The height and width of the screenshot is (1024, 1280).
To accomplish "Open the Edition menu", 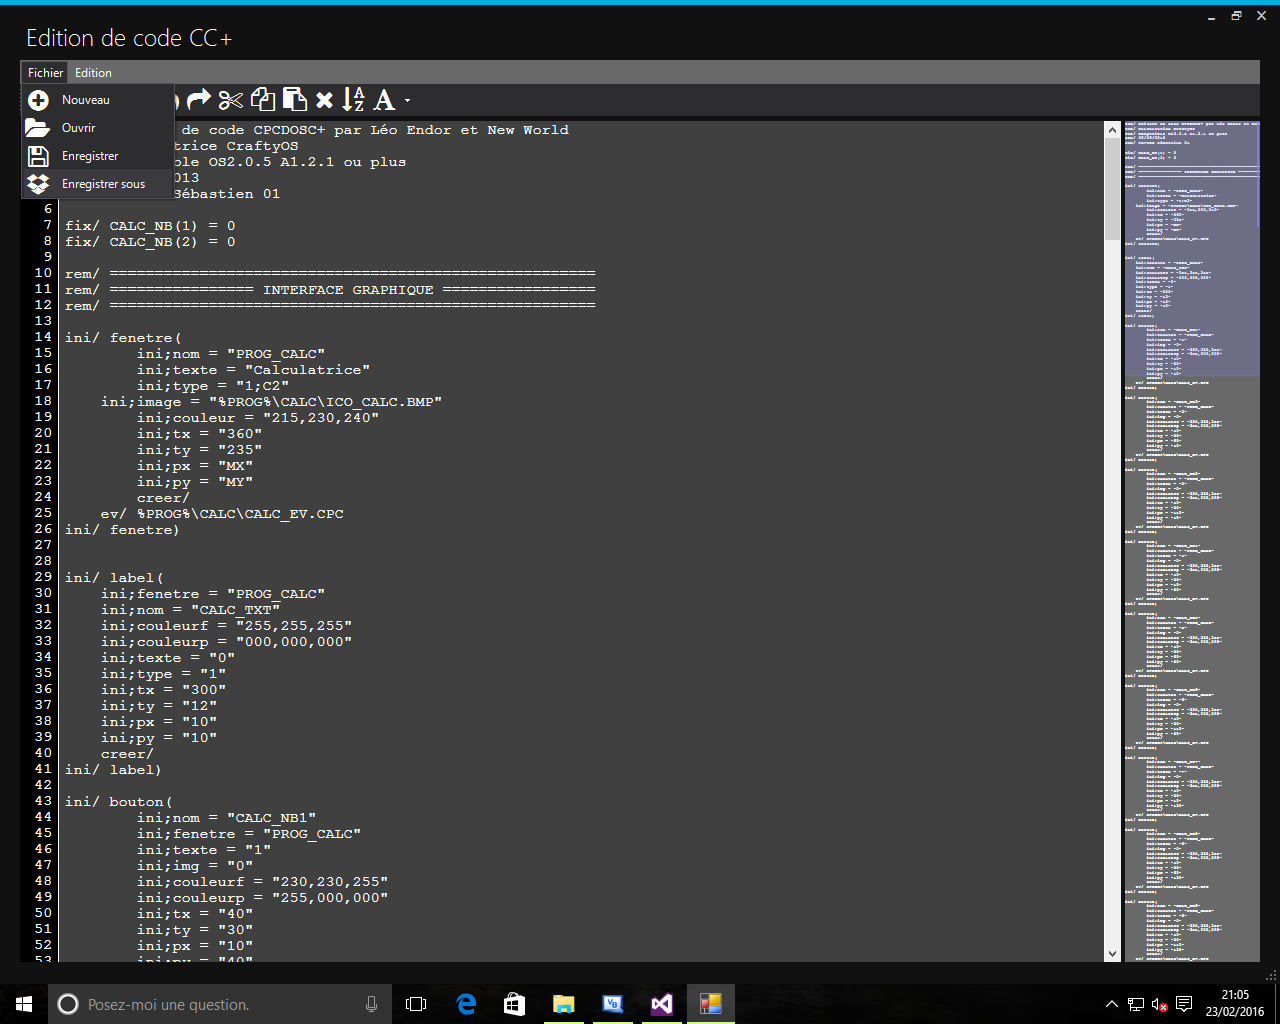I will click(93, 73).
